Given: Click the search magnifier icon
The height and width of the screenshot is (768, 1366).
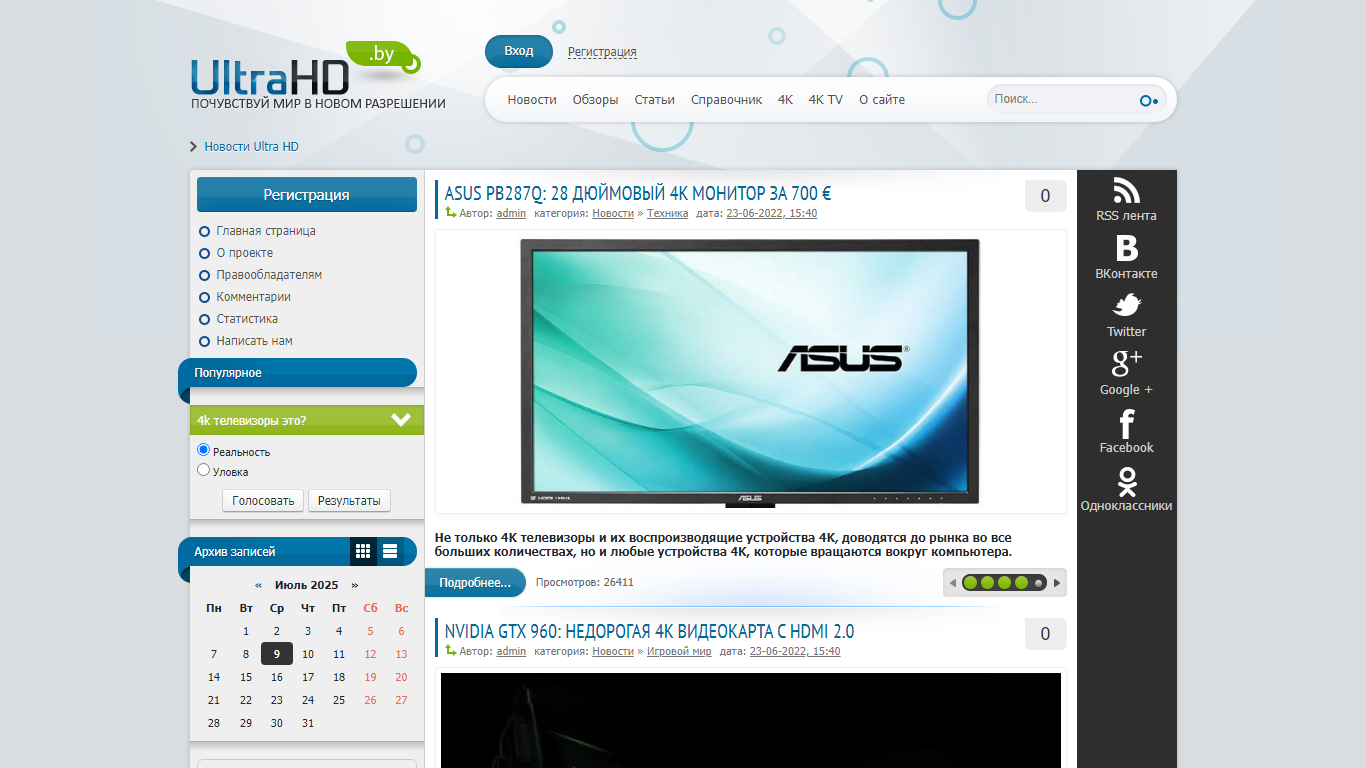Looking at the screenshot, I should 1148,100.
